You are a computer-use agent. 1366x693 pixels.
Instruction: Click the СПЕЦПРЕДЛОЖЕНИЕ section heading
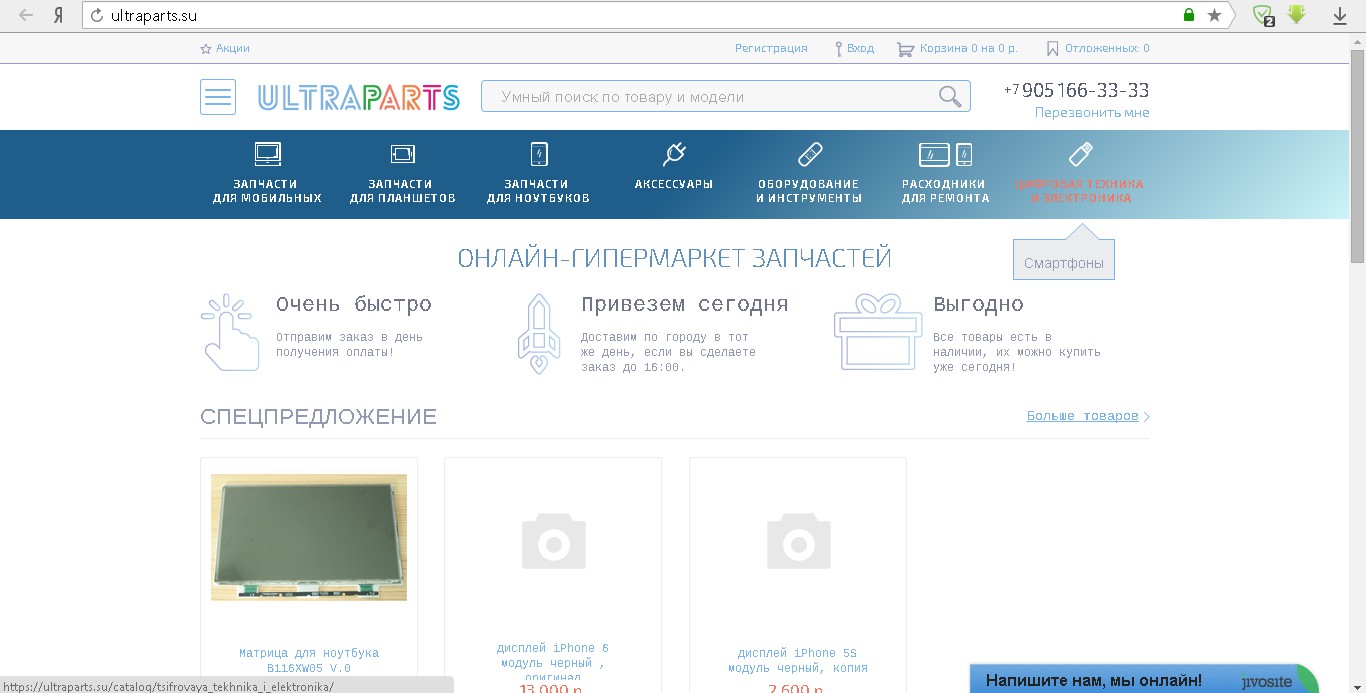(x=318, y=417)
